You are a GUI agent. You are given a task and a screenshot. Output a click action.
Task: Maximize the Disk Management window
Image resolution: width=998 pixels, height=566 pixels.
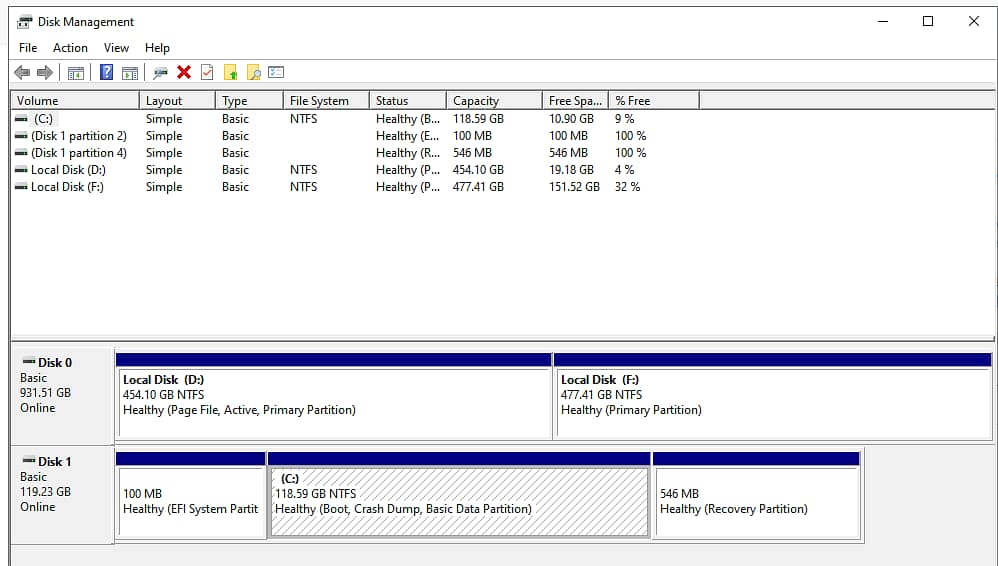928,22
